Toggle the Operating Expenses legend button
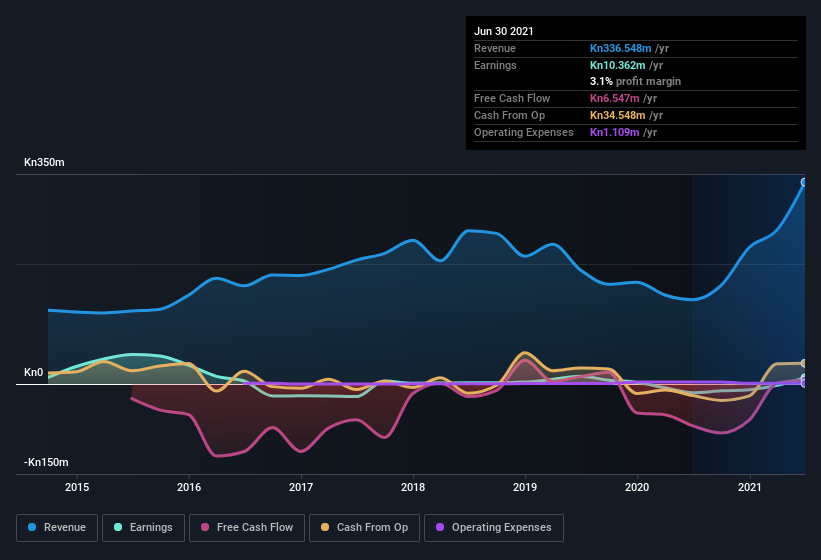This screenshot has height=560, width=821. (494, 528)
